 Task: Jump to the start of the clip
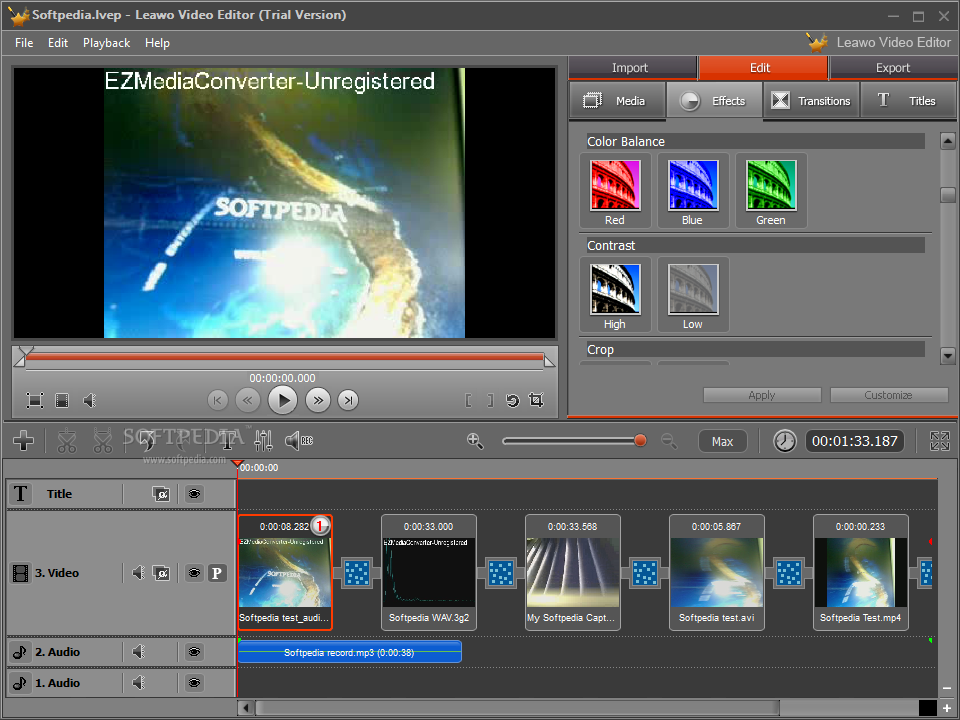217,400
